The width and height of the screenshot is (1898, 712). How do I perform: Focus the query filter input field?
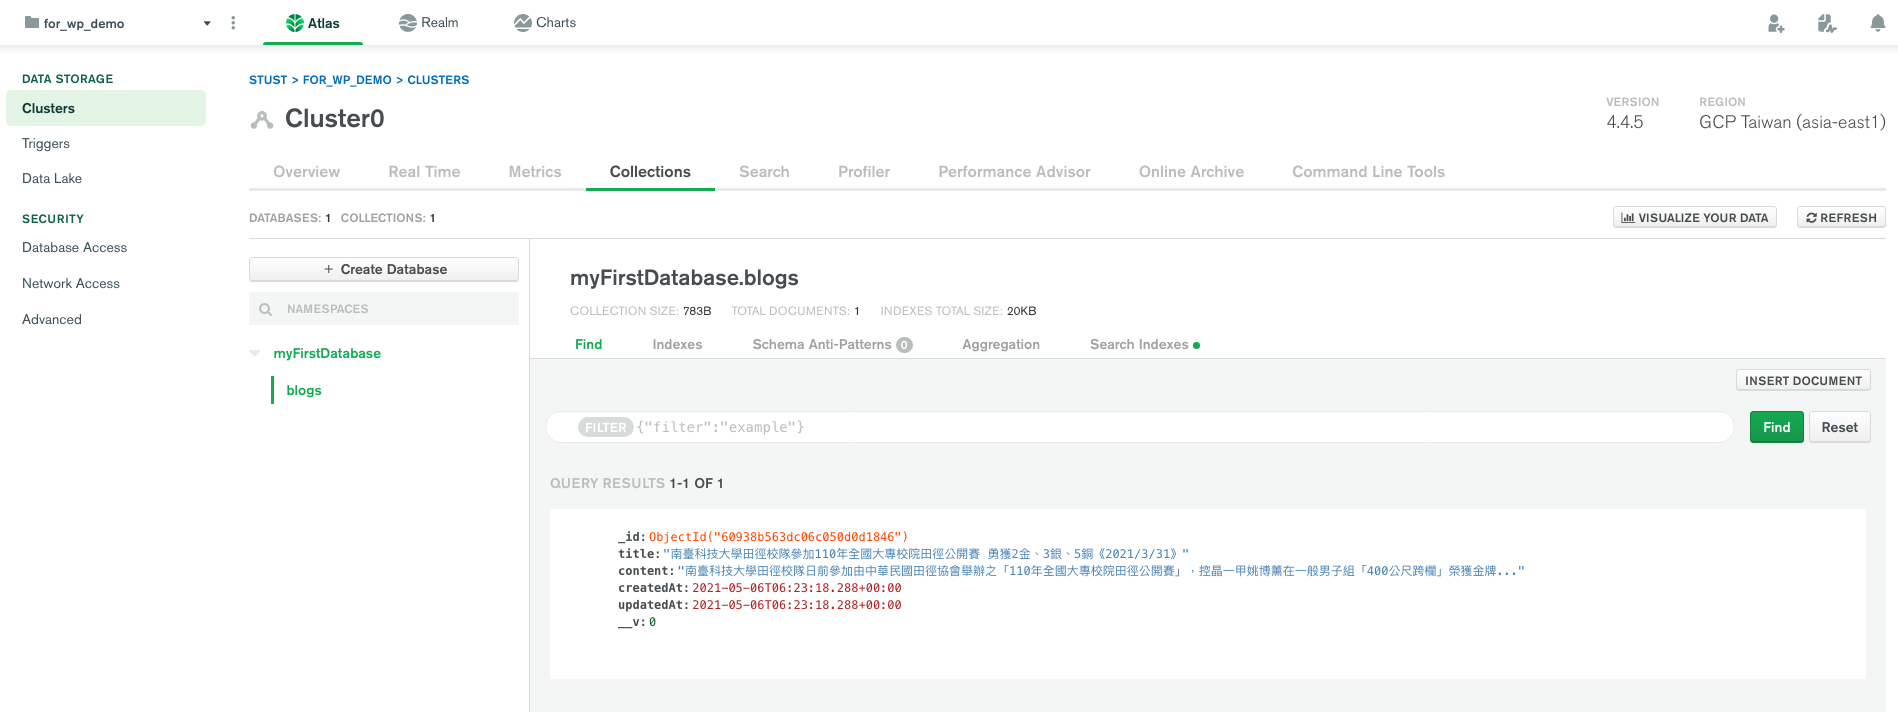pyautogui.click(x=1180, y=427)
